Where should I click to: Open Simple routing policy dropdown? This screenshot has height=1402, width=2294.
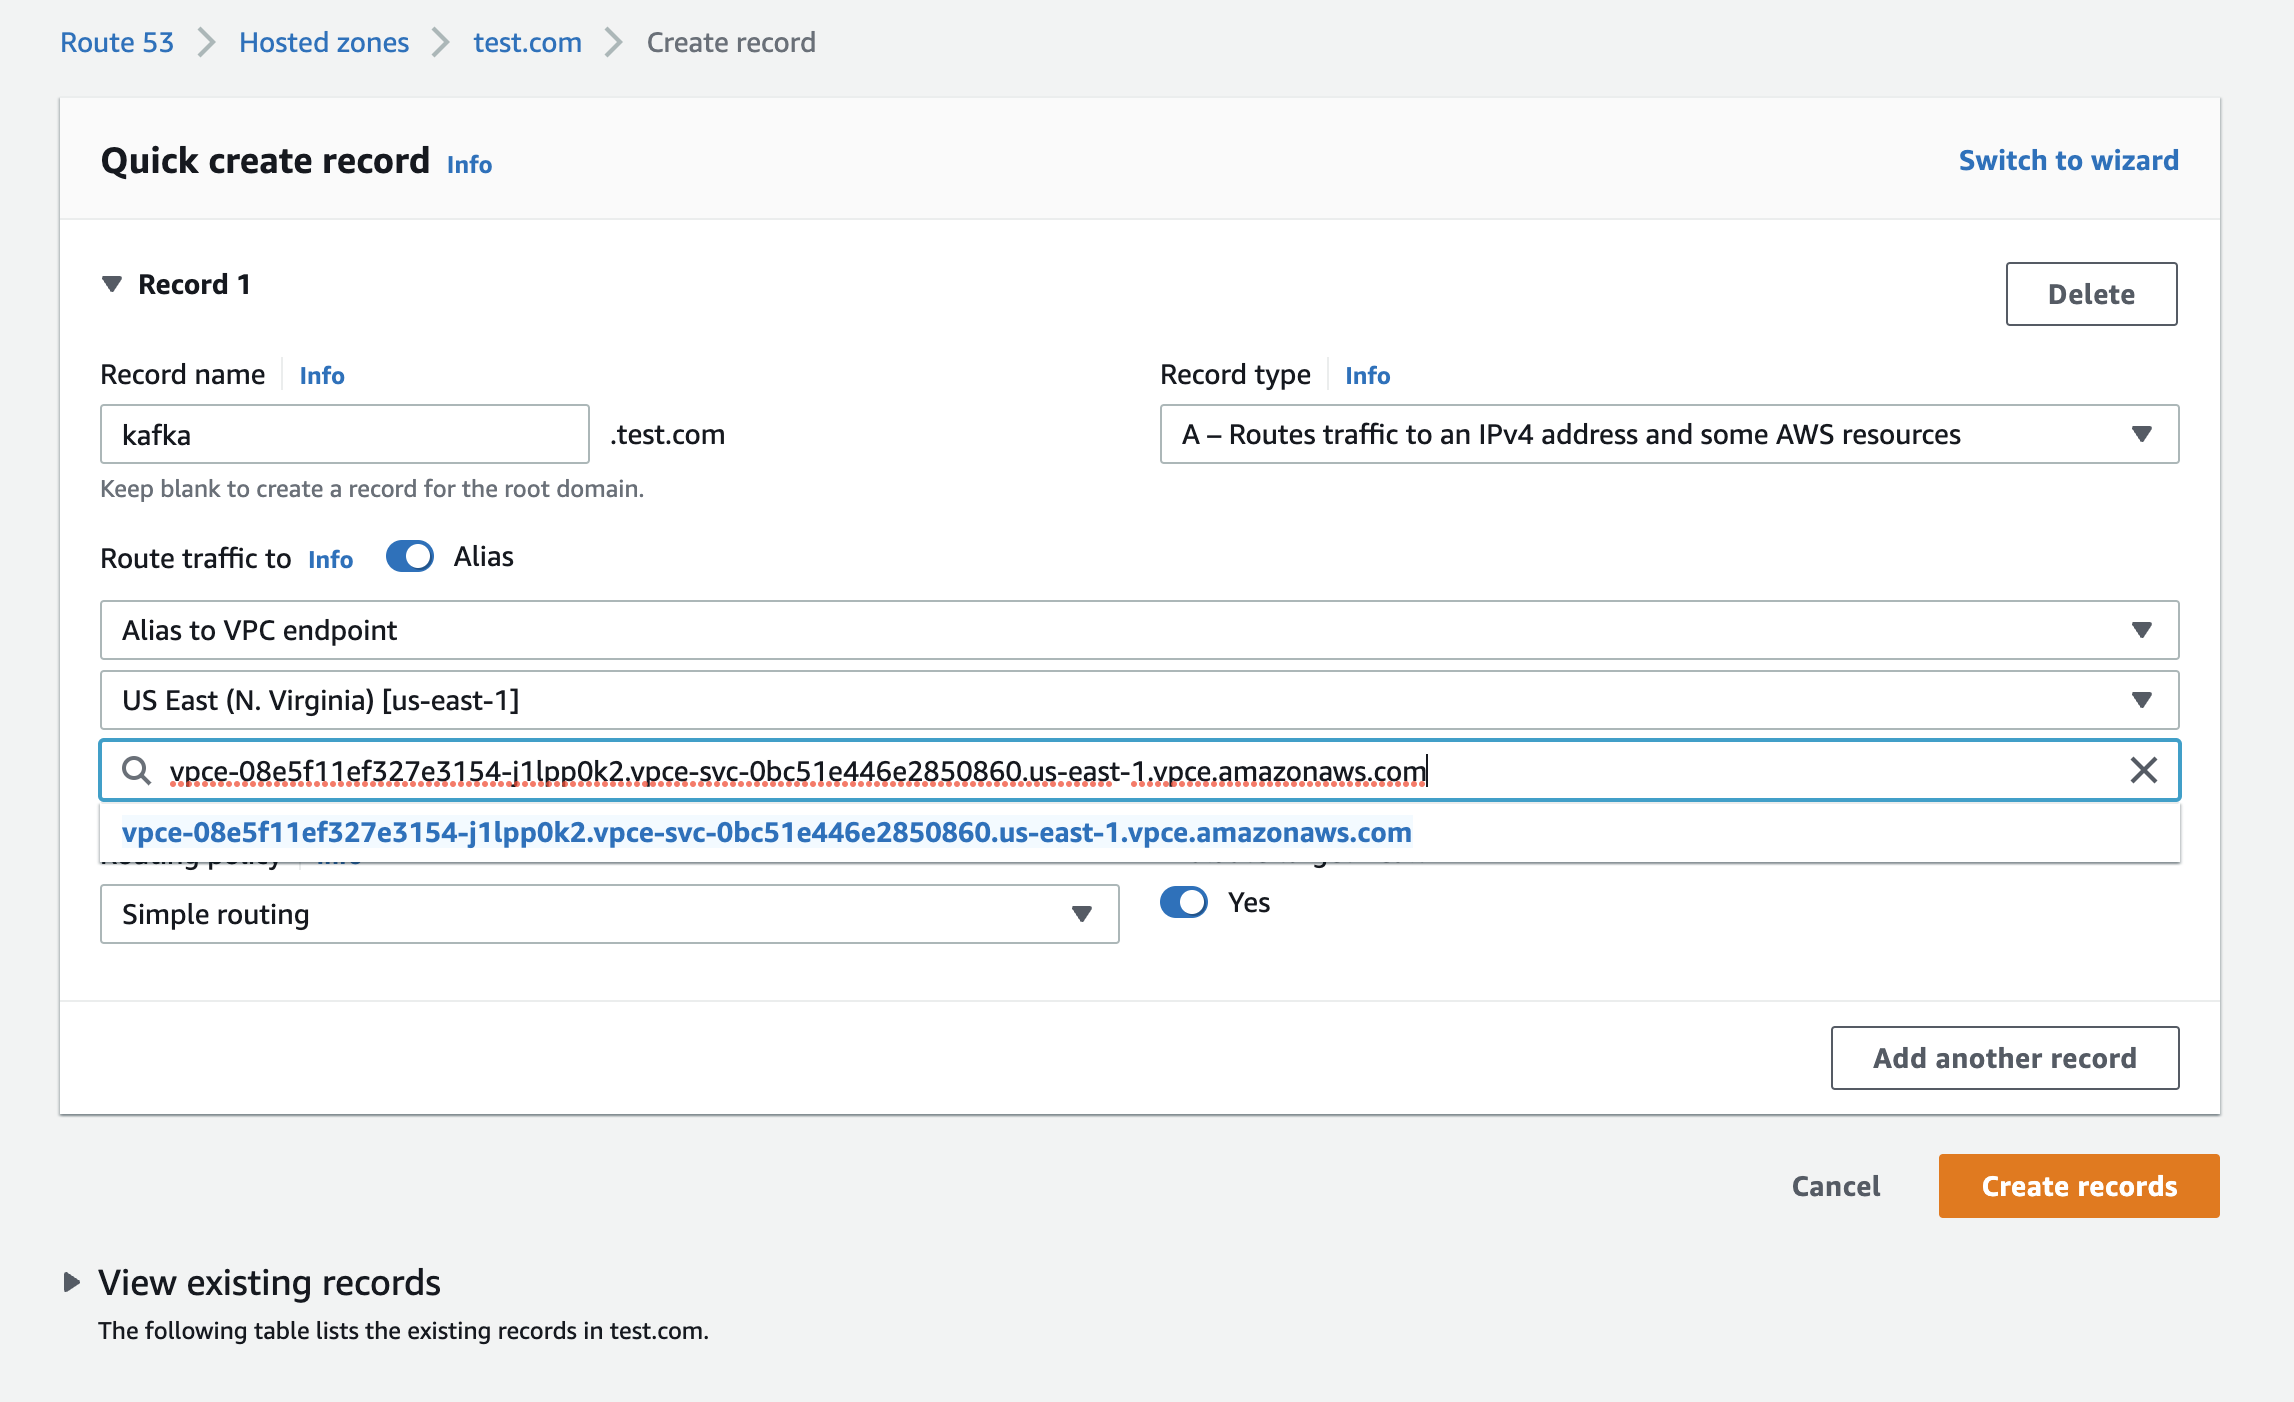609,914
